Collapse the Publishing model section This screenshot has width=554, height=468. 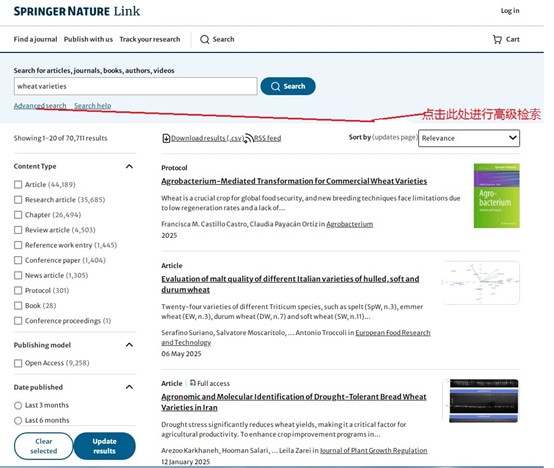[129, 345]
